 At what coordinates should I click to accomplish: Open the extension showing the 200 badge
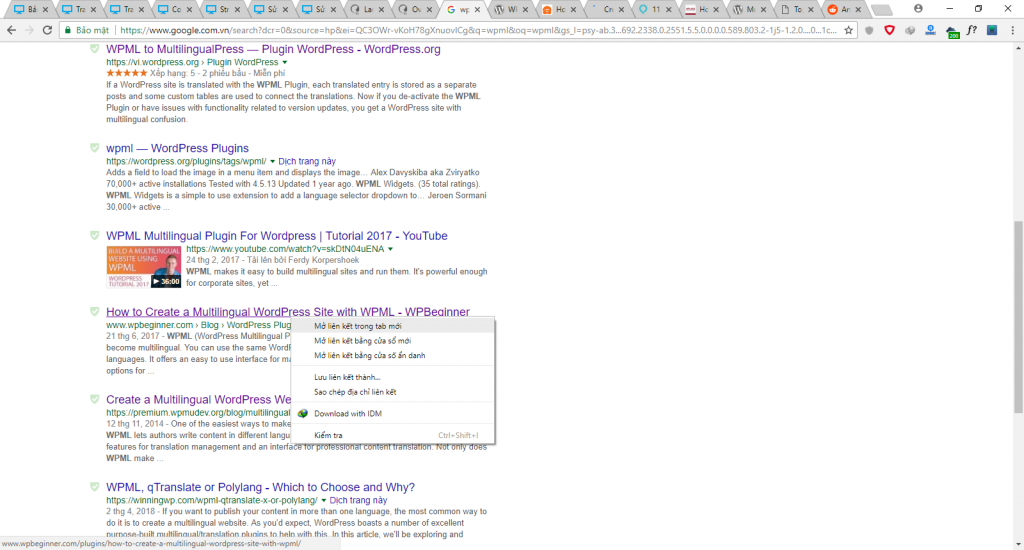(x=952, y=31)
